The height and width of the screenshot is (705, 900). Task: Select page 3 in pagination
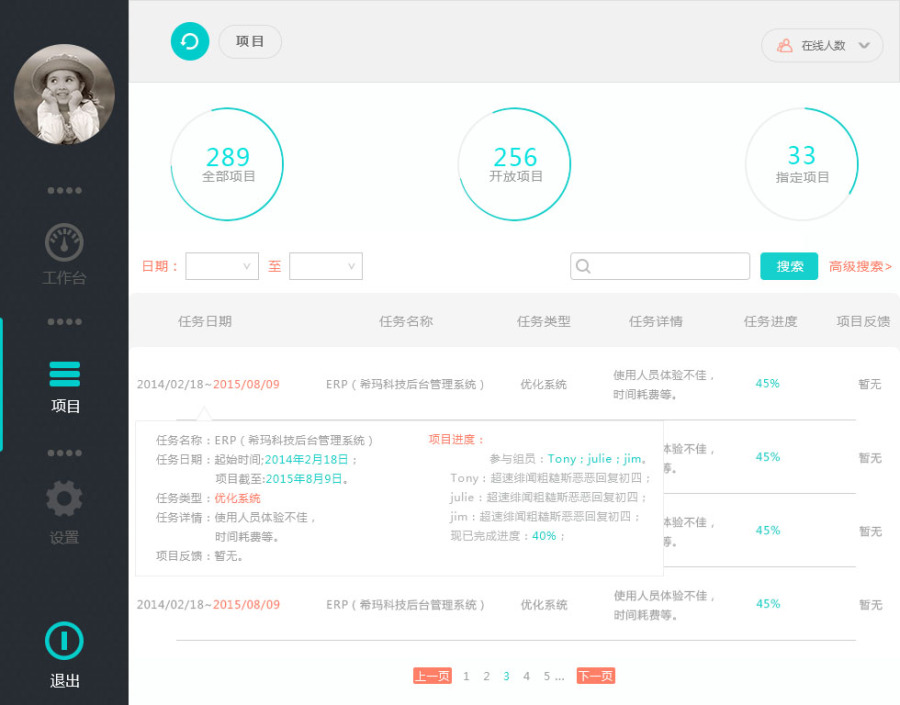(x=506, y=676)
